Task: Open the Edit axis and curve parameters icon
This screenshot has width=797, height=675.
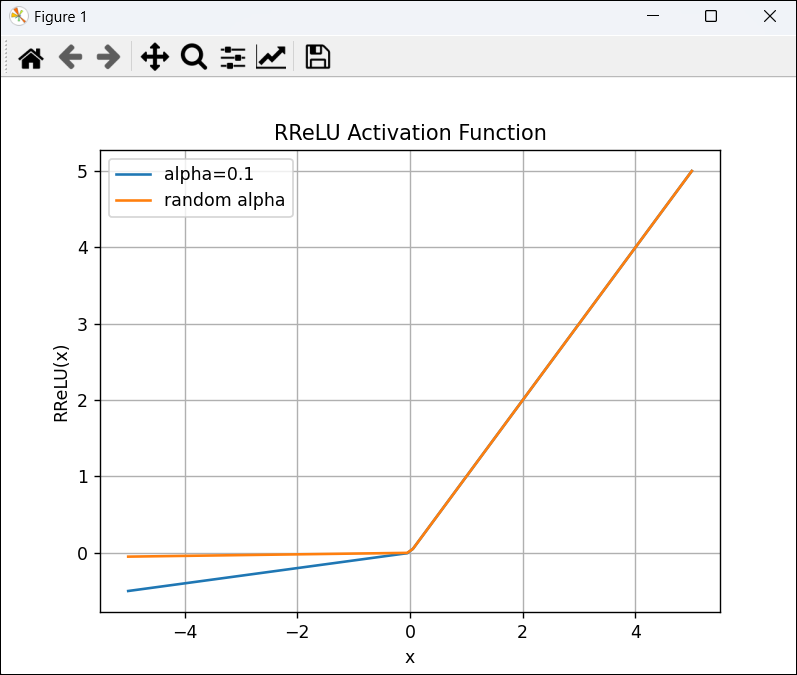Action: tap(271, 57)
